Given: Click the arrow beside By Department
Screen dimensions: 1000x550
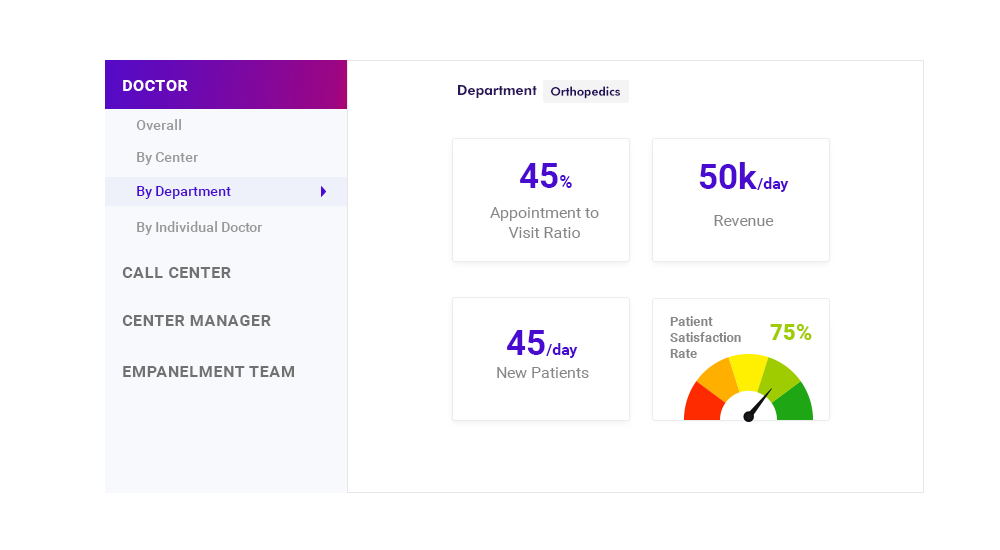Looking at the screenshot, I should pos(323,191).
